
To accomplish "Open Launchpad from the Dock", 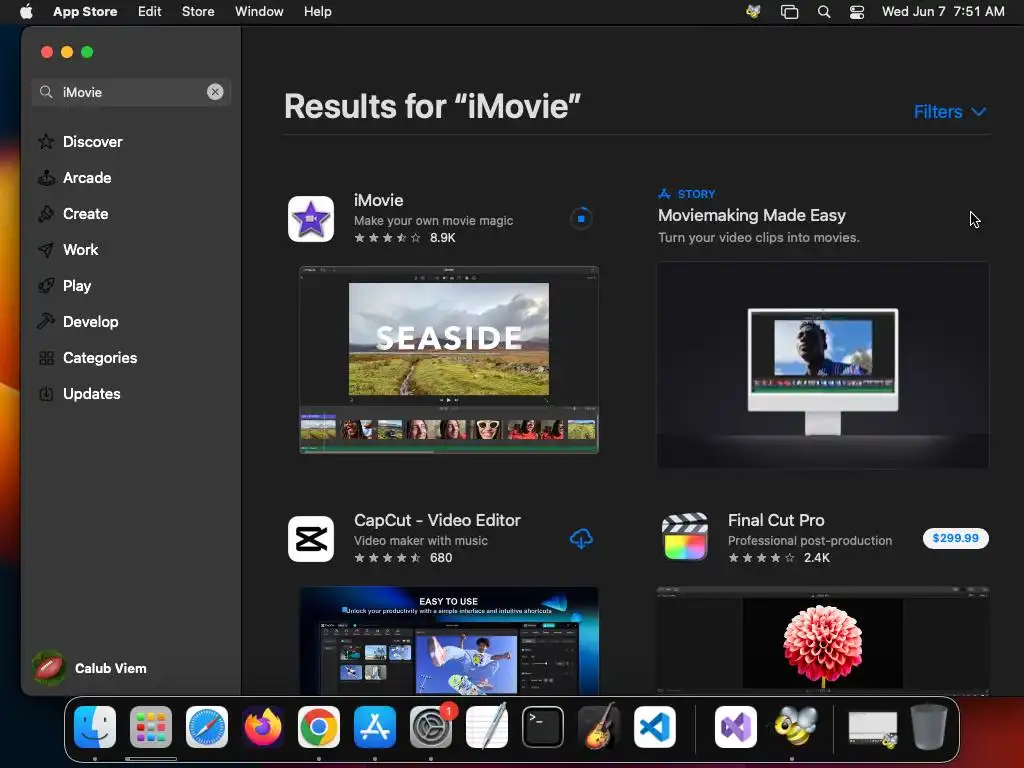I will (x=151, y=727).
